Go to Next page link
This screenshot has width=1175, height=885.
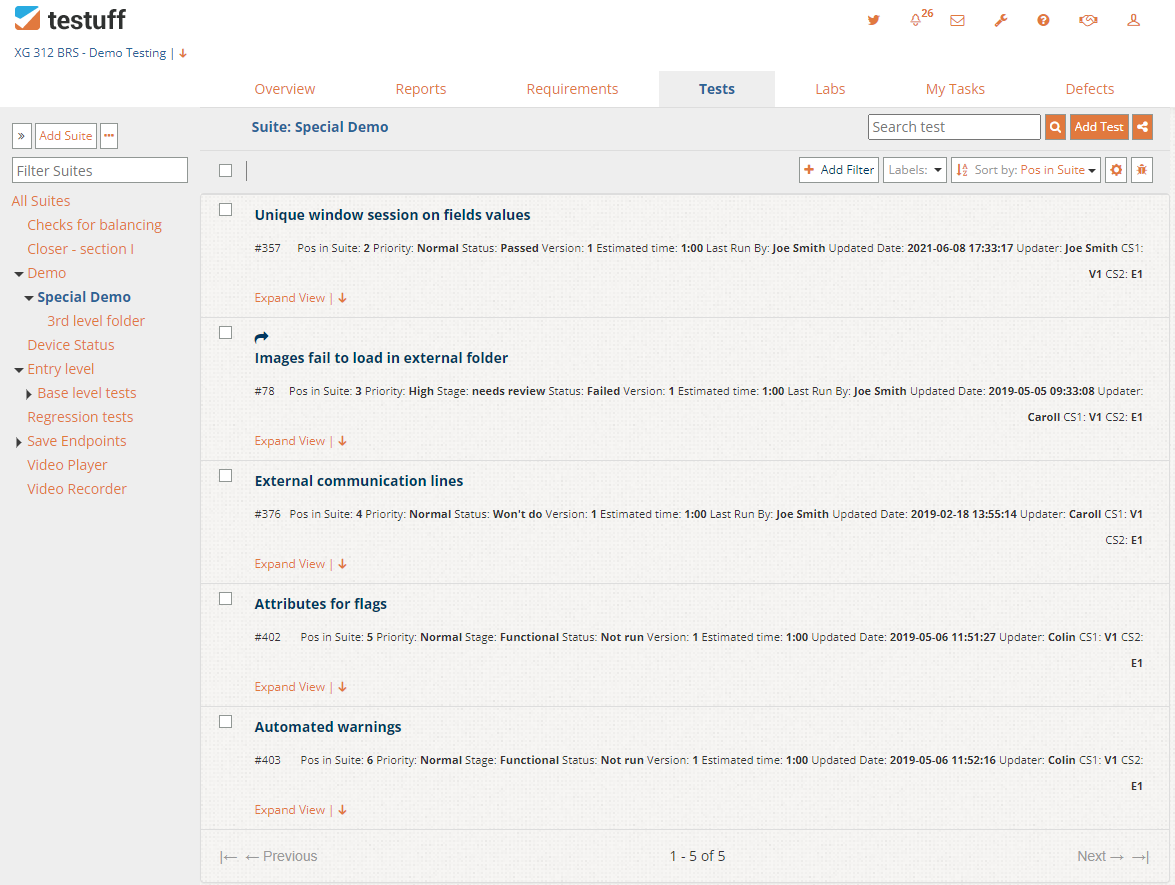1100,857
